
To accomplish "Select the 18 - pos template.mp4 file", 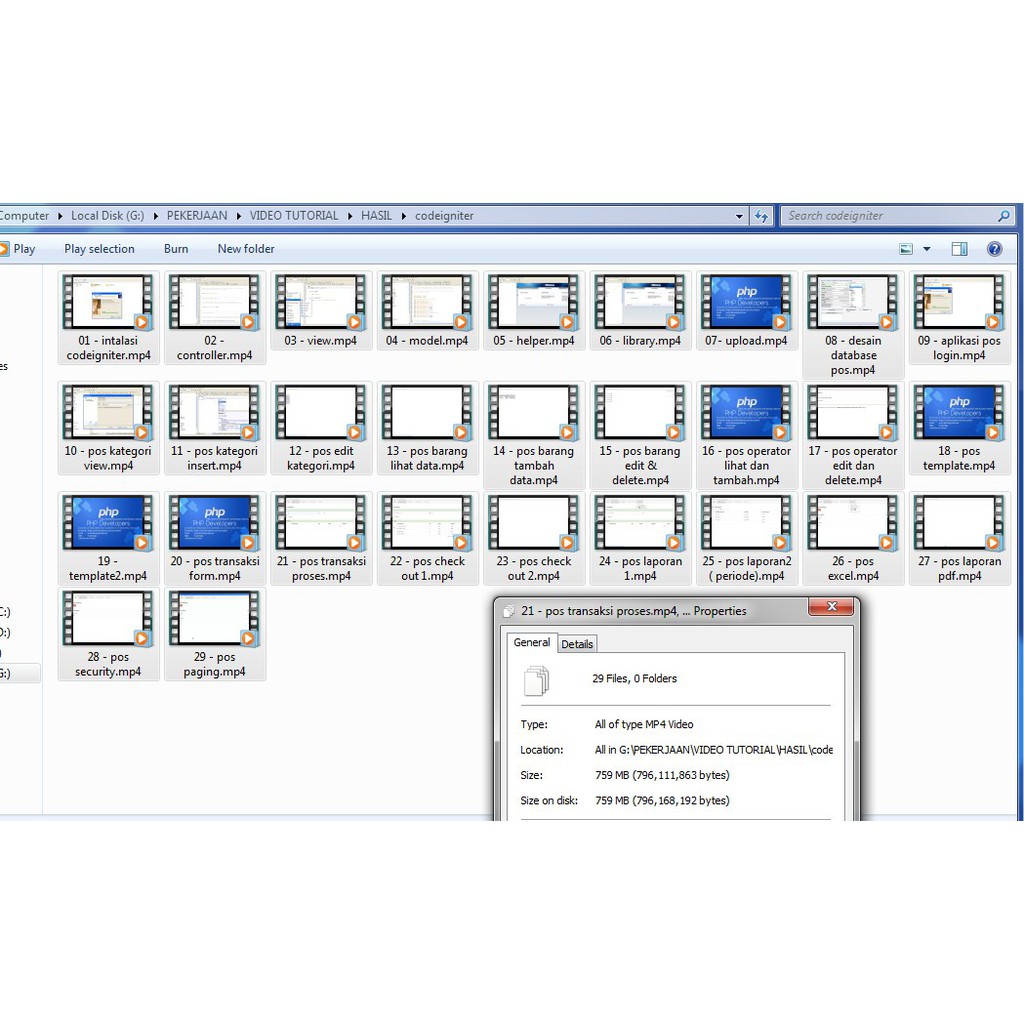I will pyautogui.click(x=959, y=429).
